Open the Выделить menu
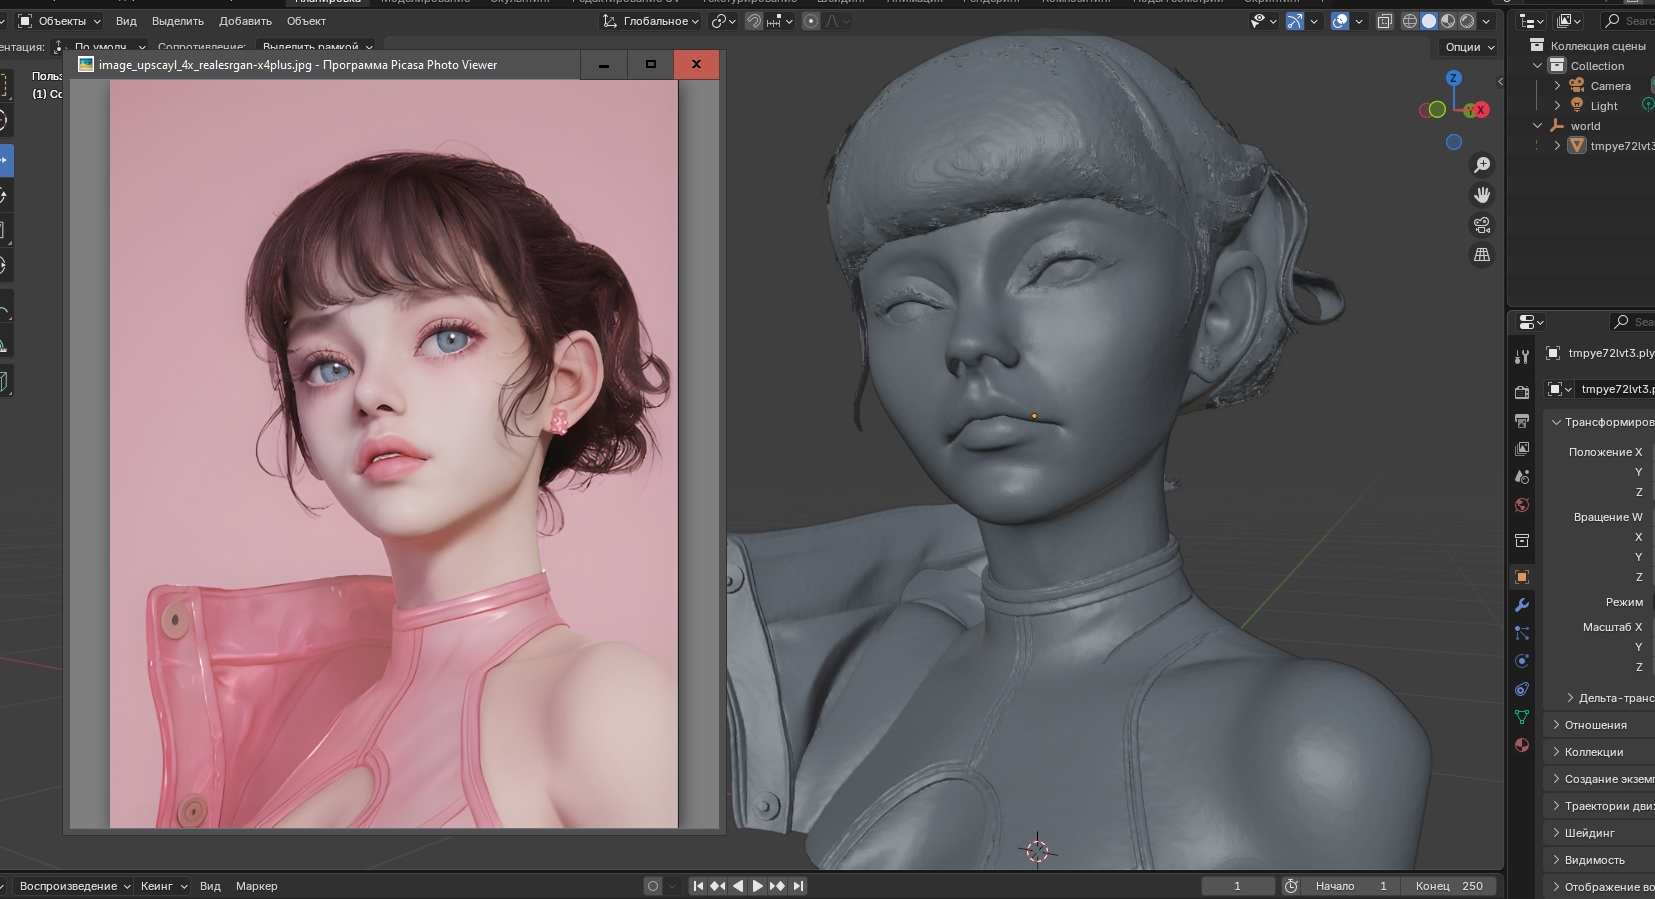 coord(178,21)
